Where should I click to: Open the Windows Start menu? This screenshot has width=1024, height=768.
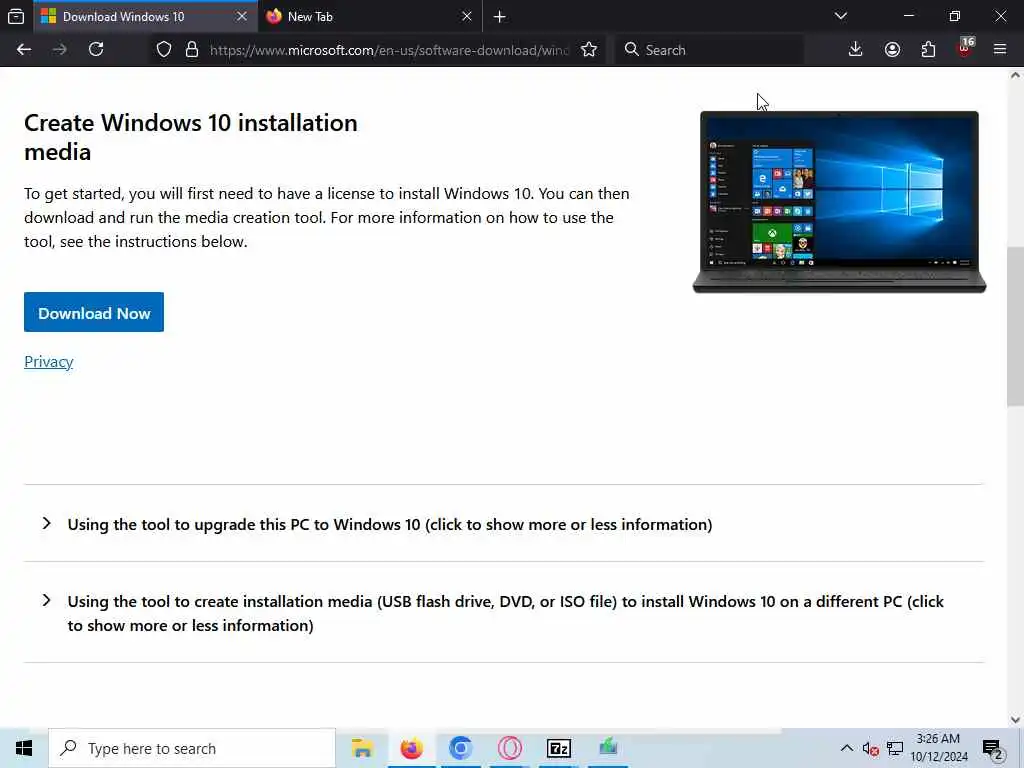click(24, 748)
